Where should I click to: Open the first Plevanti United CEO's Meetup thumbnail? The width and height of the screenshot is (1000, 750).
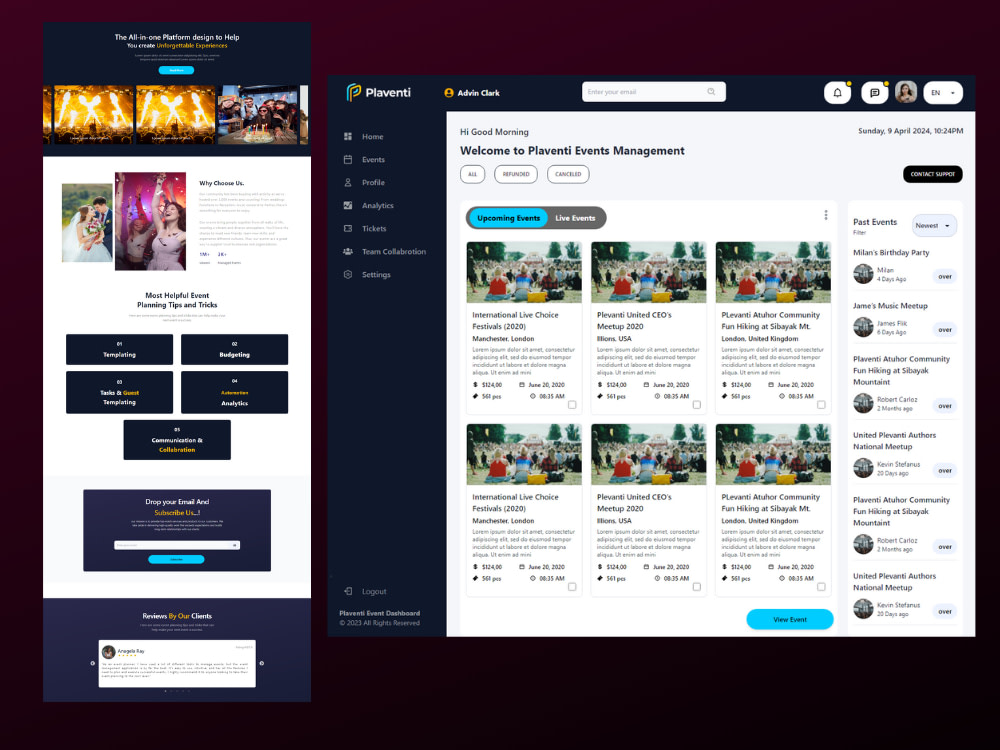649,272
